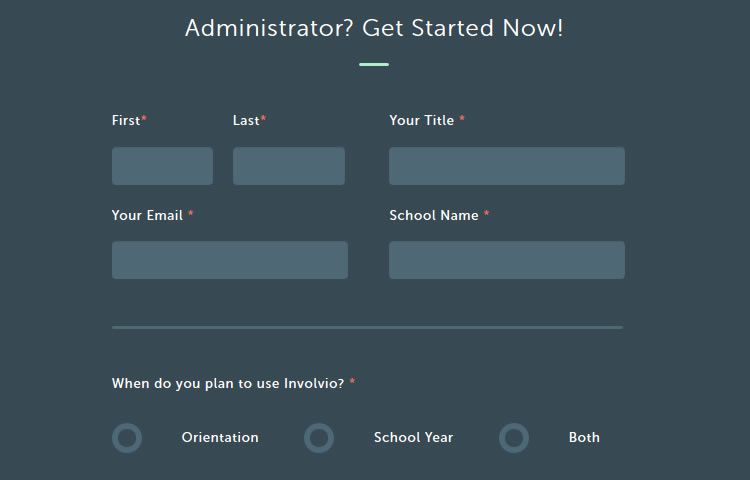Click the Last field label
Viewport: 750px width, 480px height.
pyautogui.click(x=246, y=121)
